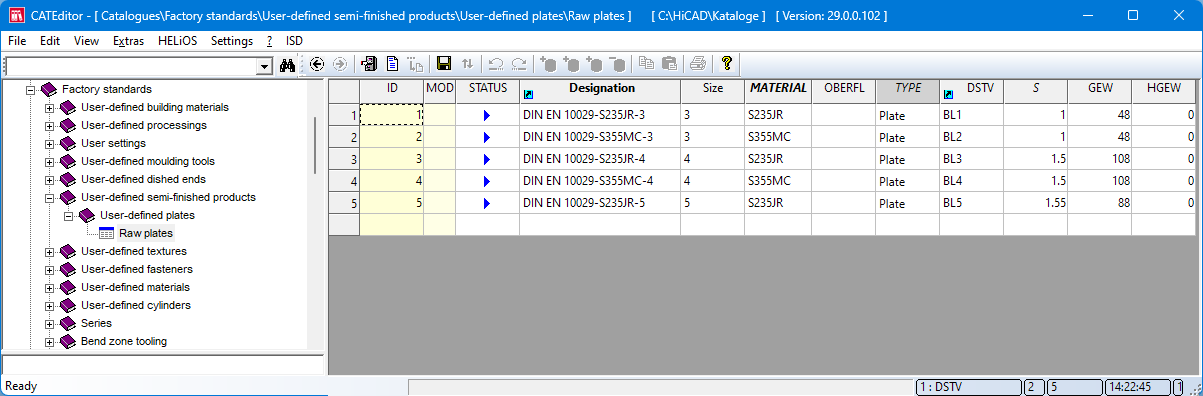1203x396 pixels.
Task: Expand the User-defined fasteners node
Action: point(49,269)
